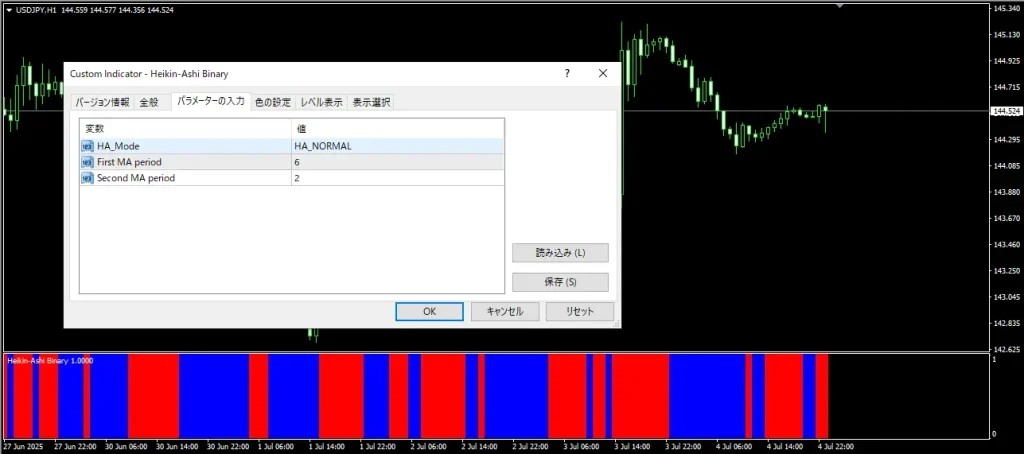Select the Second MA period row label
Screen dimensions: 1024x454
point(136,178)
